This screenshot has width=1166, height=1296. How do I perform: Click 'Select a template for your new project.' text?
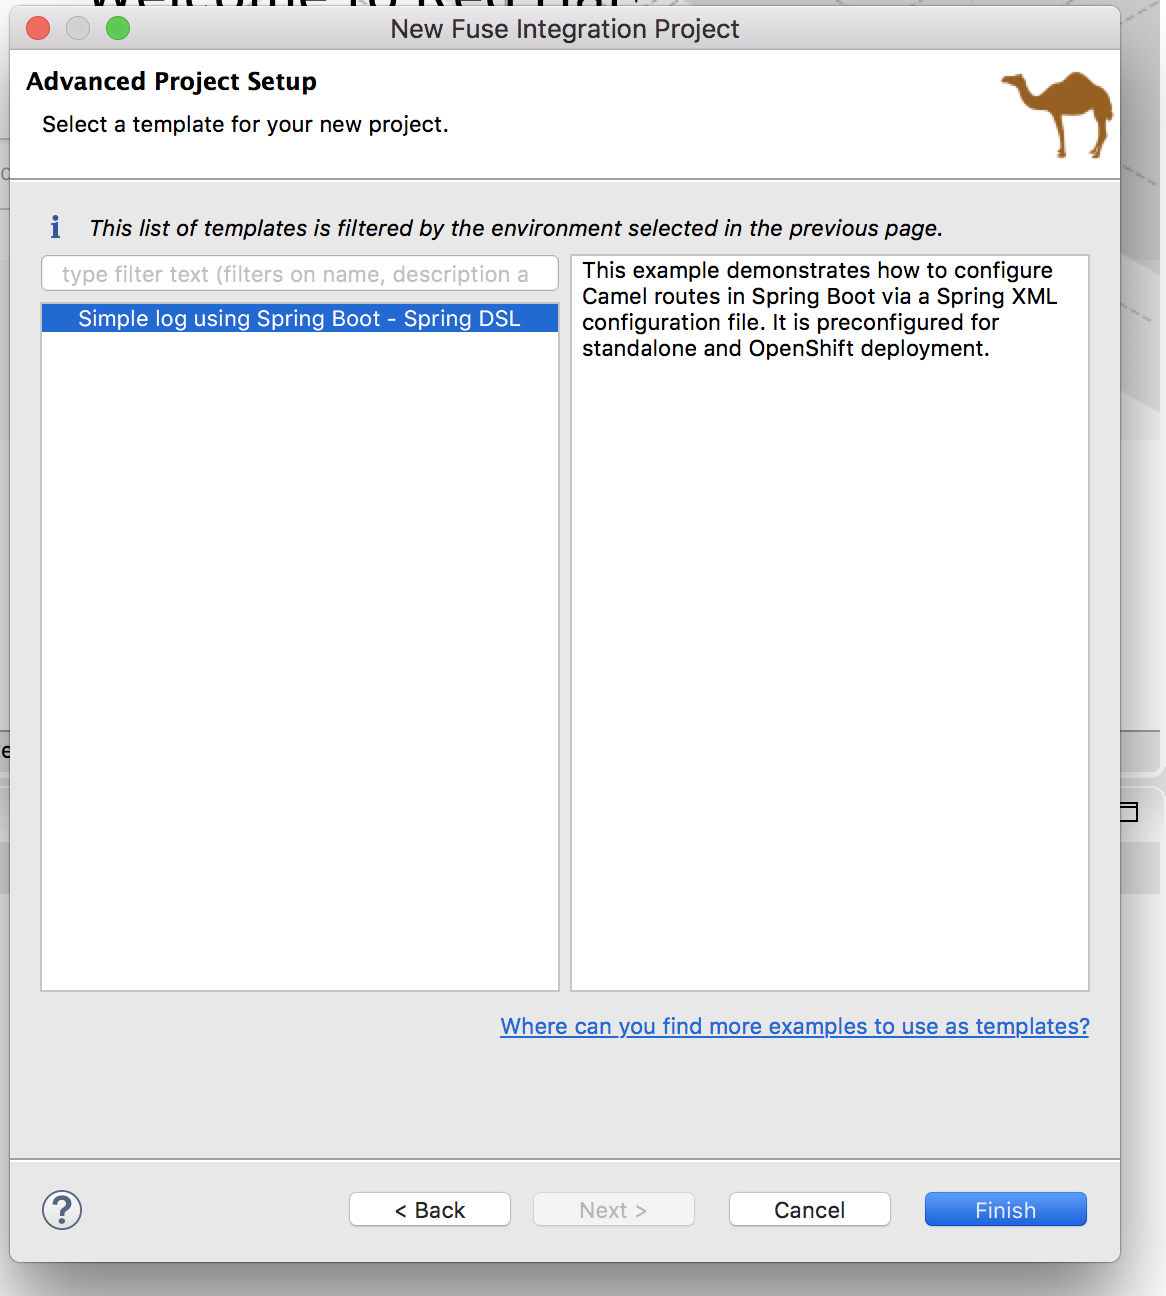(x=245, y=124)
